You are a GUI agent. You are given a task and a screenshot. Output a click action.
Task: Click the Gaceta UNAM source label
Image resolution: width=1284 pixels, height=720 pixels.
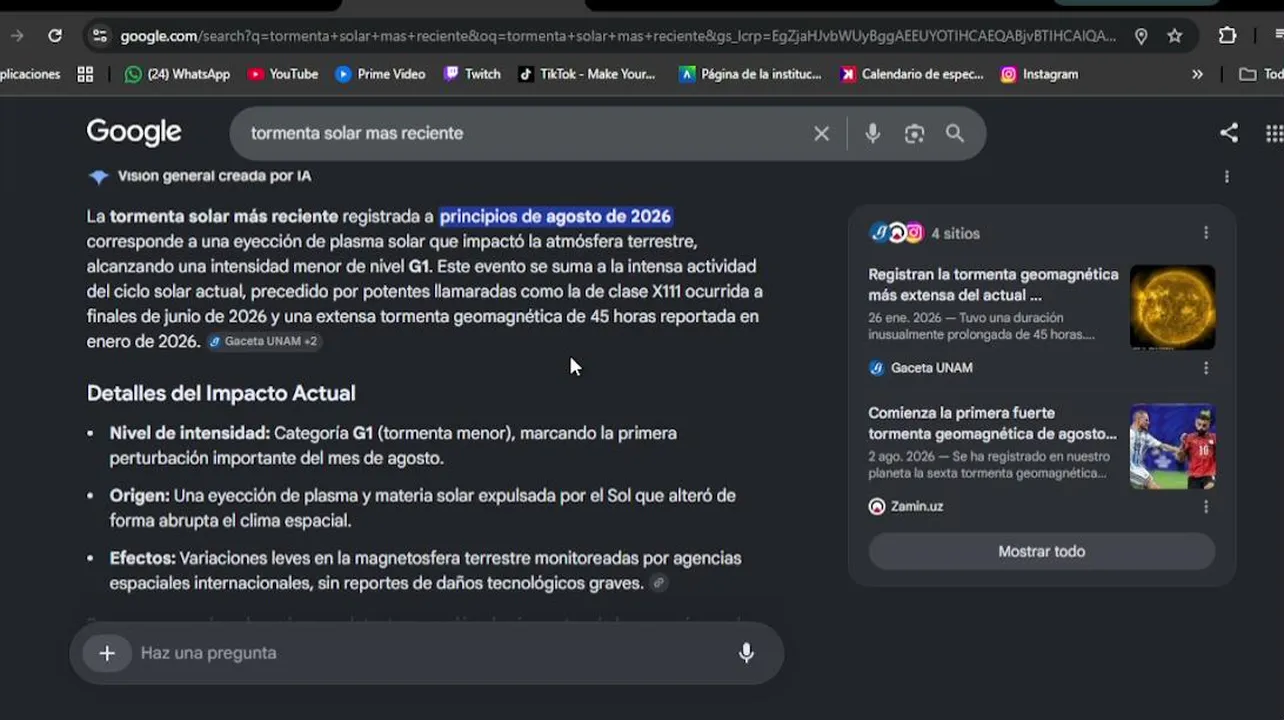click(921, 368)
